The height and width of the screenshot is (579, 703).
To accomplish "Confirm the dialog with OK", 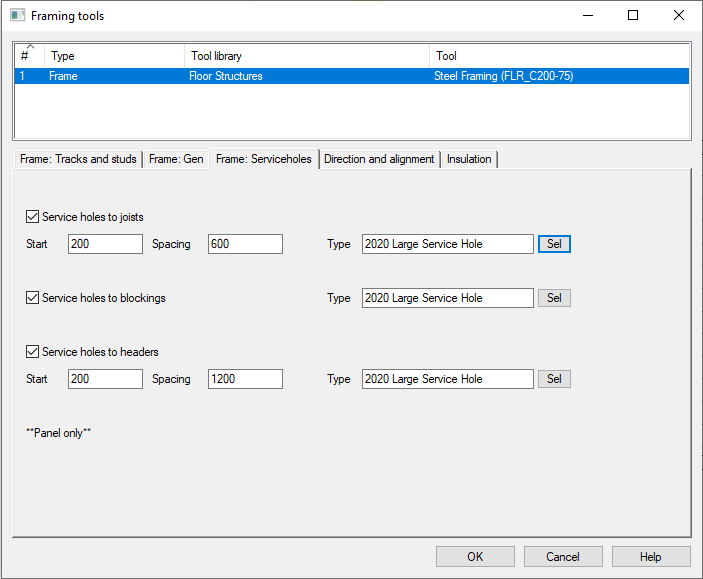I will coord(475,557).
